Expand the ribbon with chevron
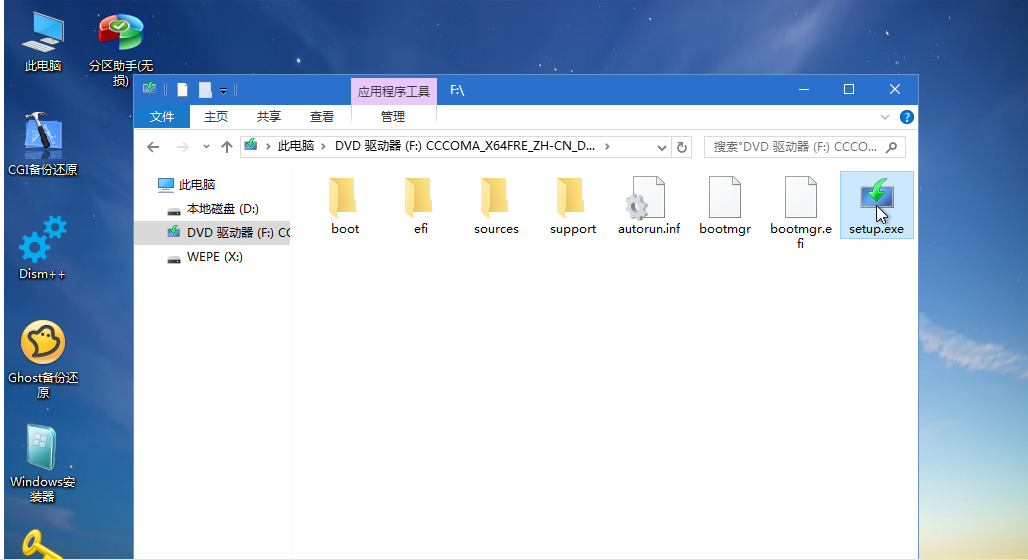Screen dimensions: 1028x560 pos(885,117)
